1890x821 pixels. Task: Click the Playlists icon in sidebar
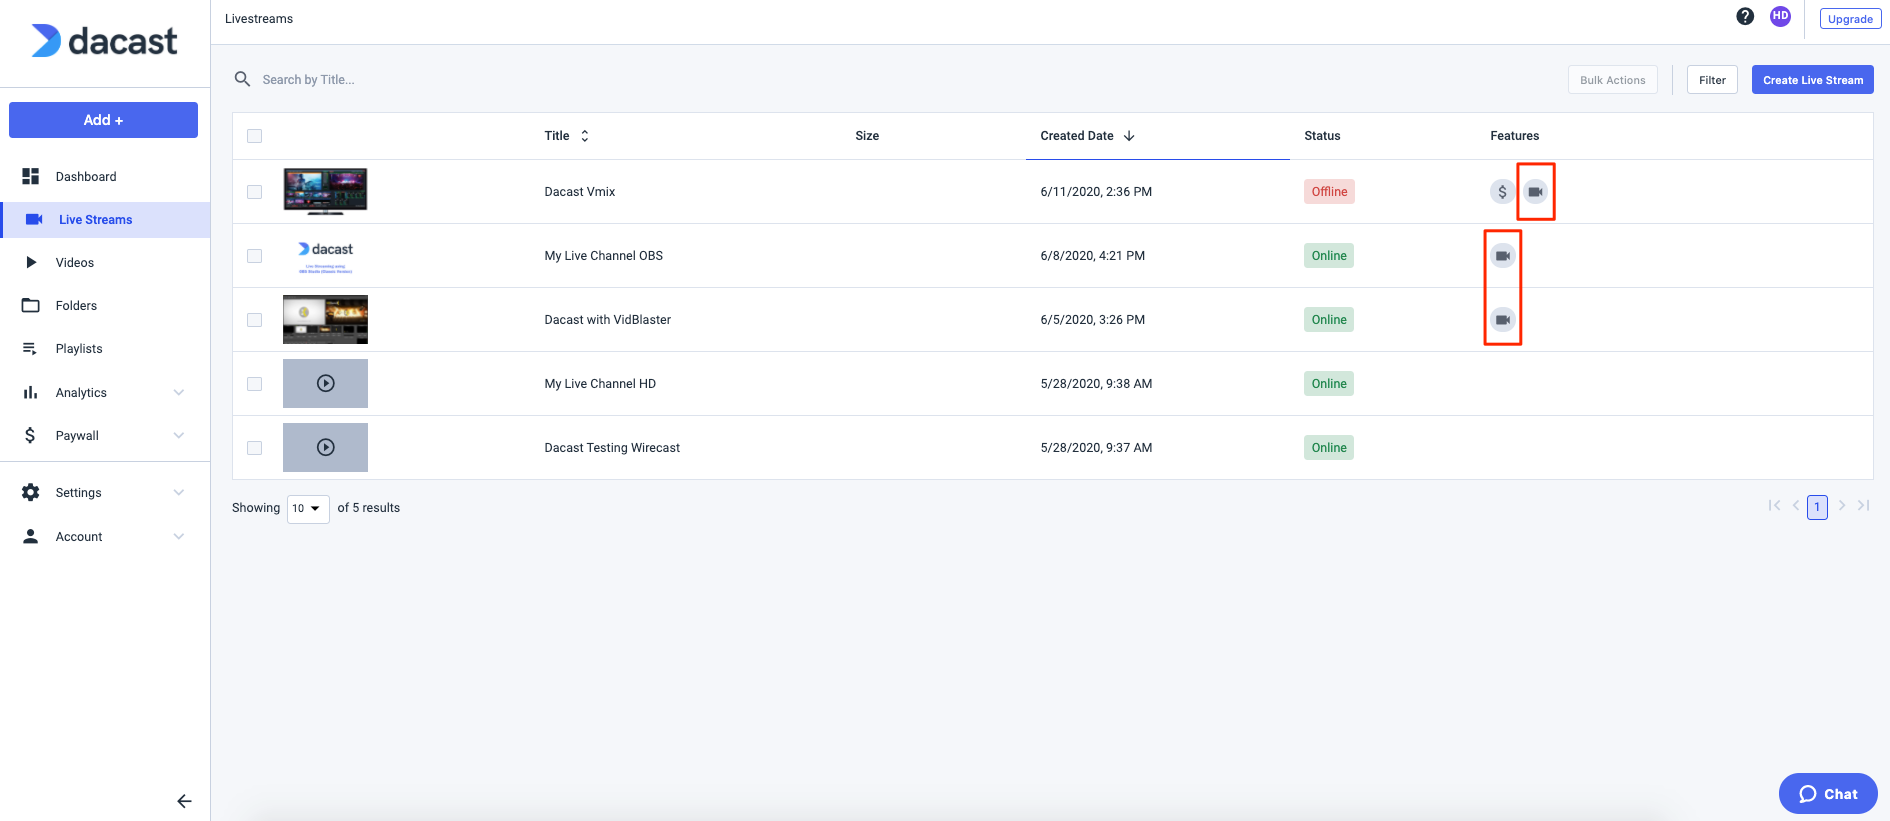30,348
